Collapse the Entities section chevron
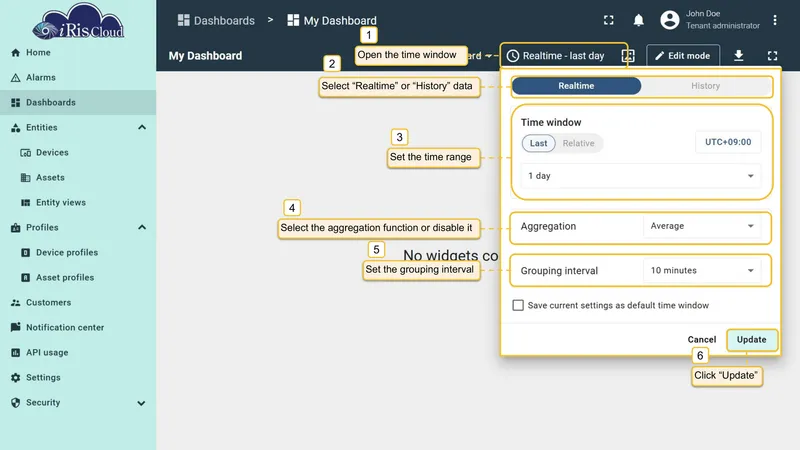Viewport: 800px width, 450px height. (x=142, y=128)
